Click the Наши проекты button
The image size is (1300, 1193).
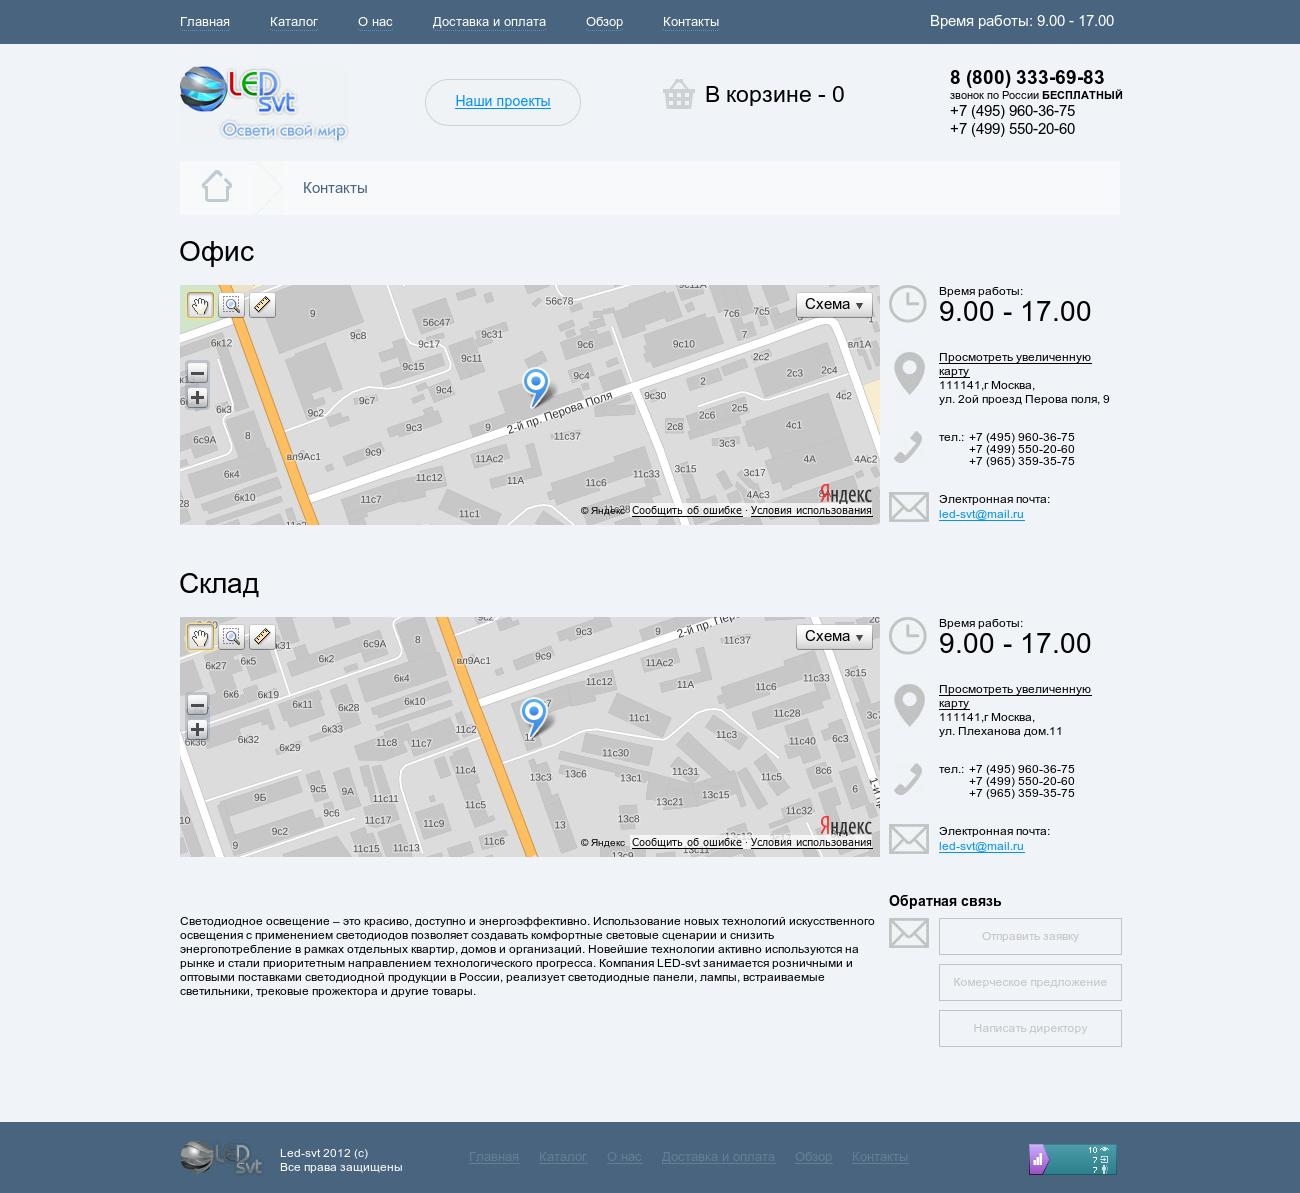point(503,102)
